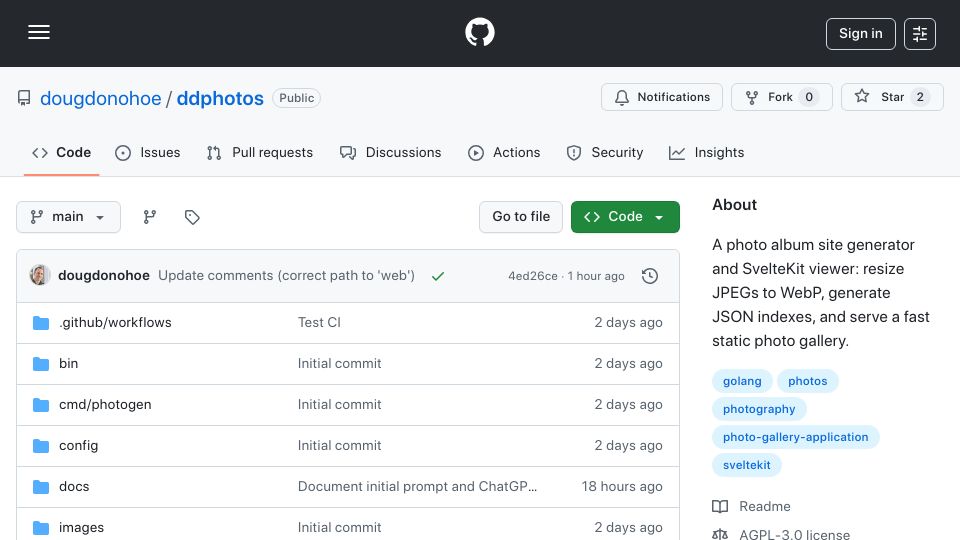This screenshot has height=540, width=960.
Task: Open the AGPL-3.0 license link
Action: click(794, 534)
